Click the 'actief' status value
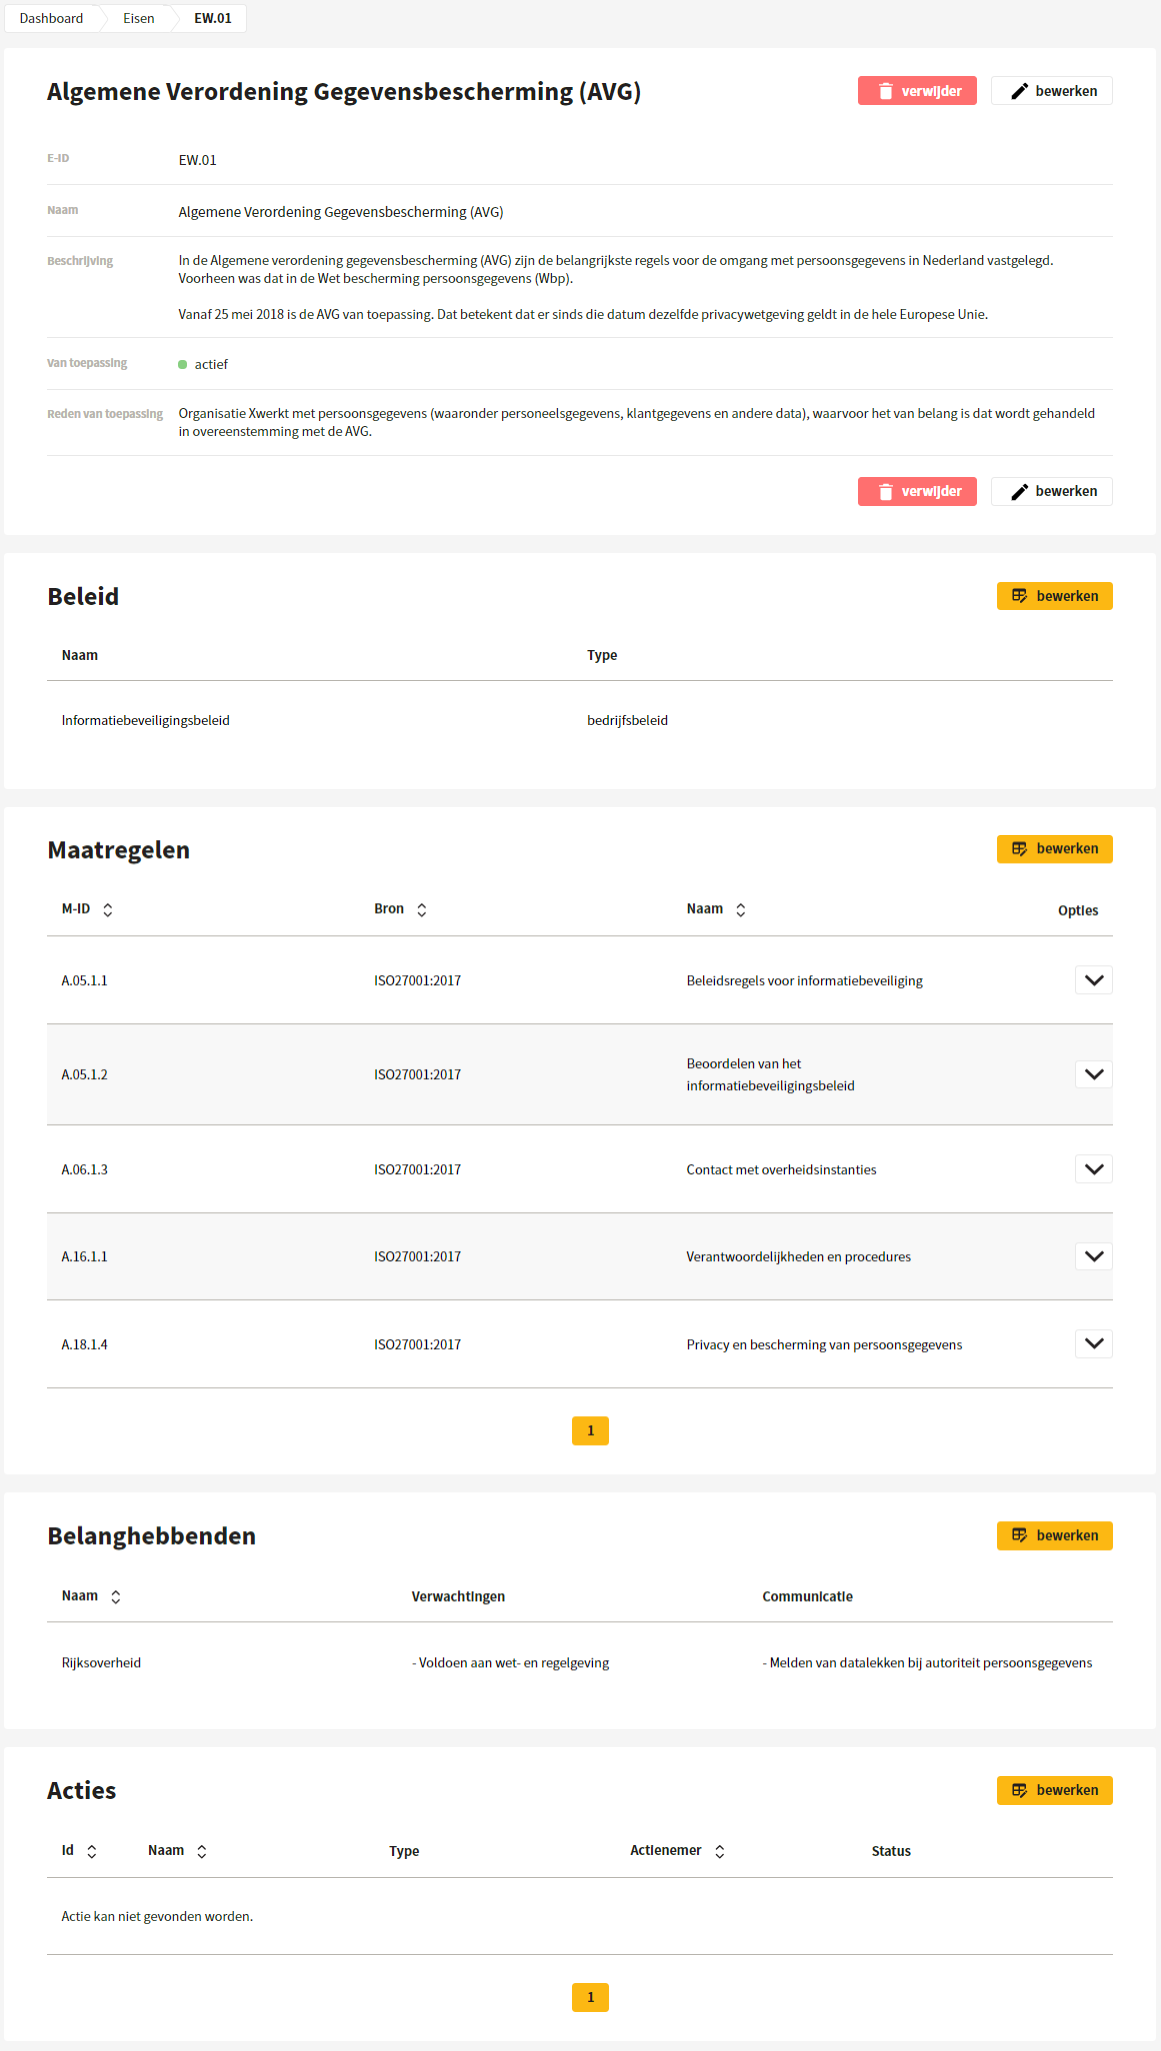 coord(211,364)
